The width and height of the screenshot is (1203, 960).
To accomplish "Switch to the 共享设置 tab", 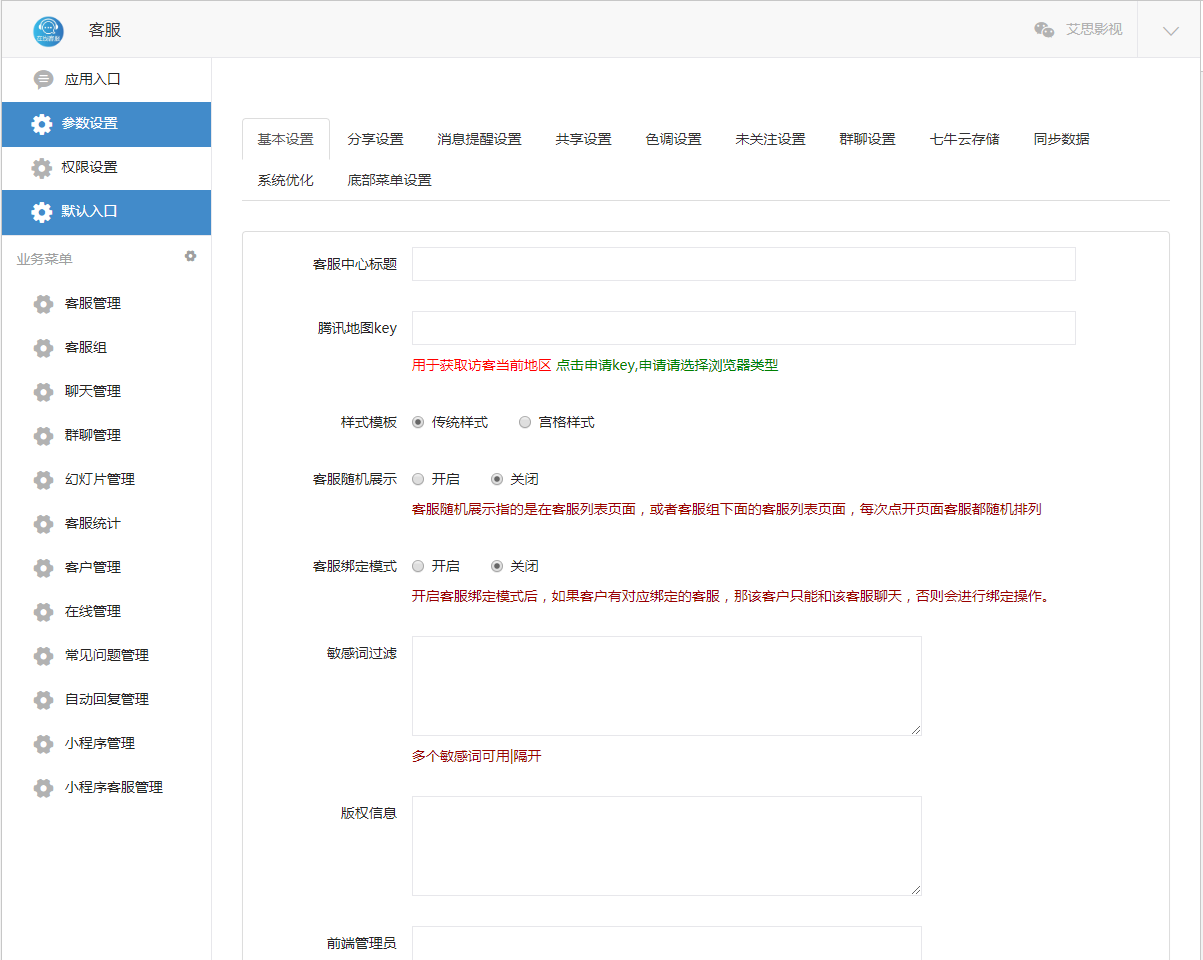I will click(584, 139).
